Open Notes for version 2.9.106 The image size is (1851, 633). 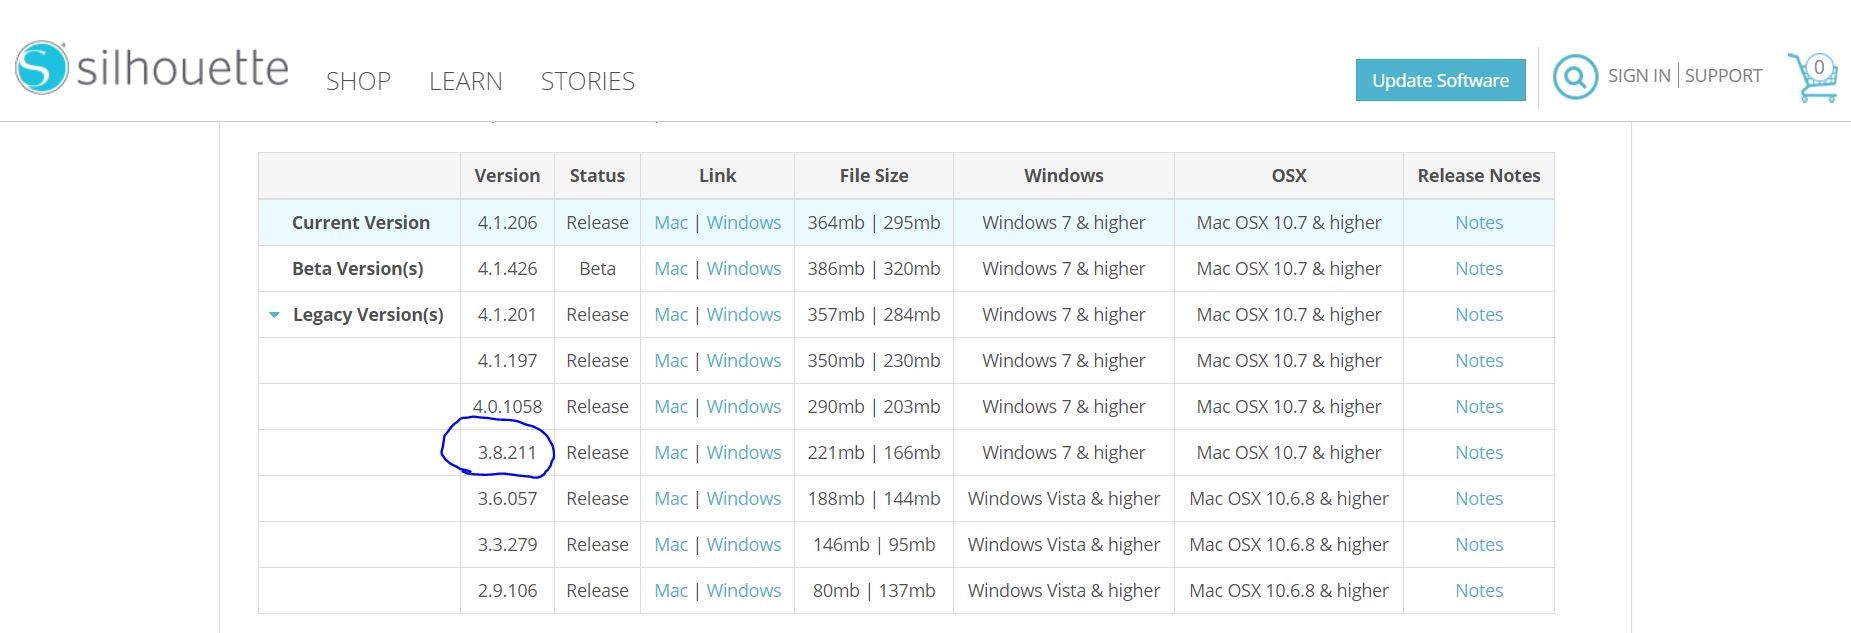point(1479,591)
